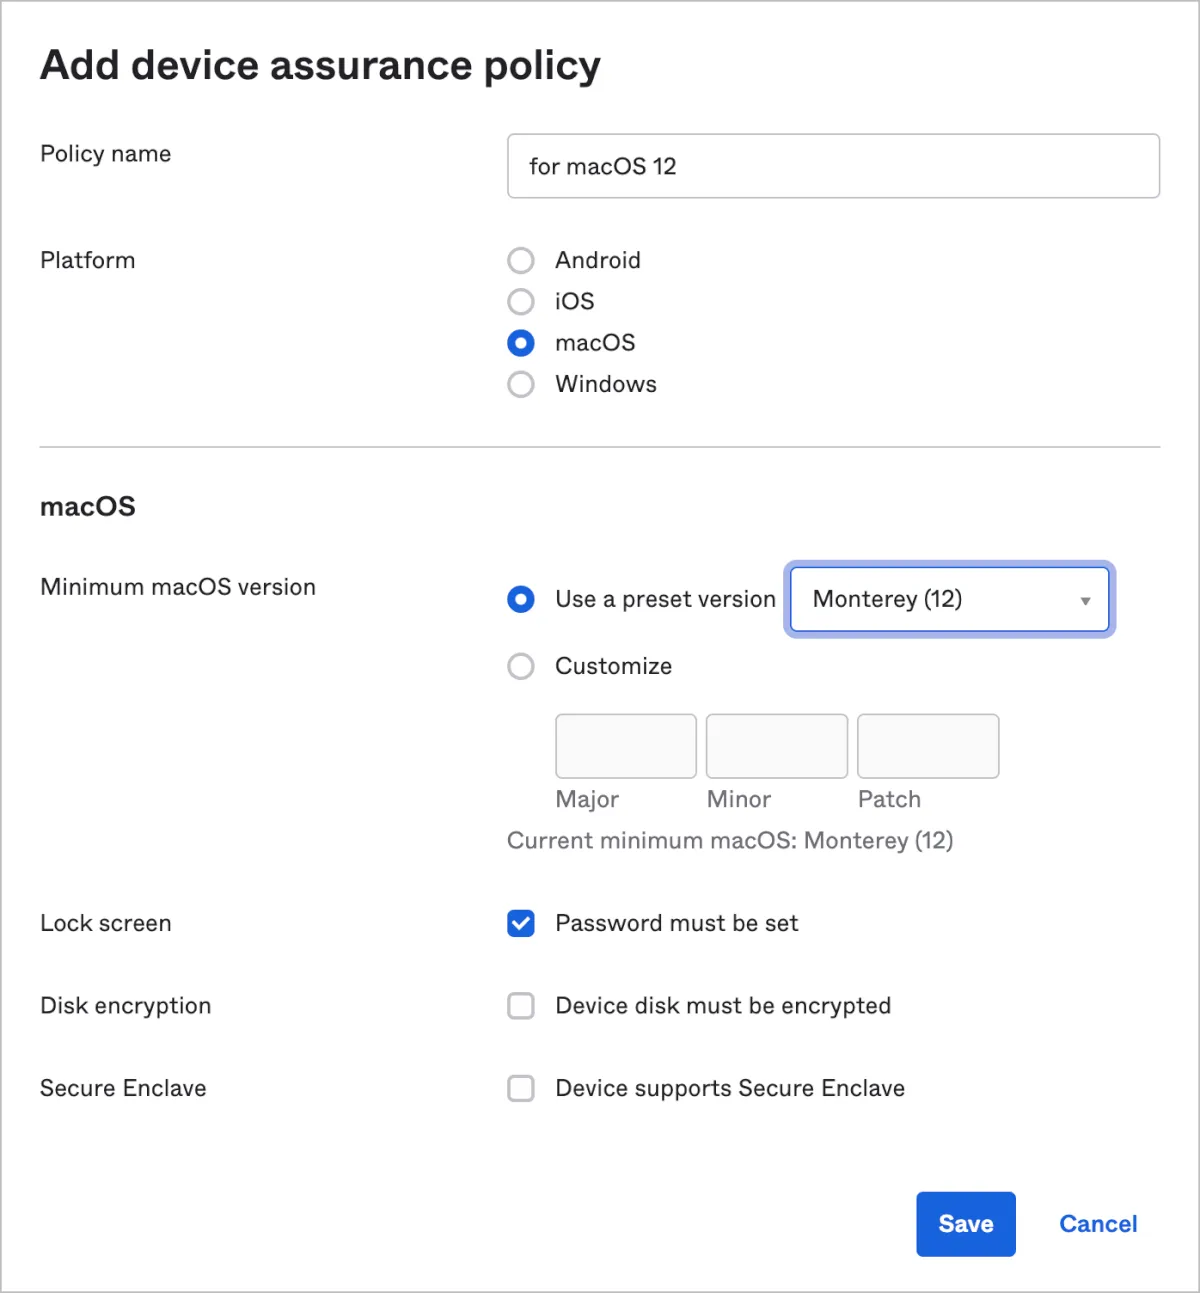Select the macOS platform radio button
The image size is (1200, 1293).
pyautogui.click(x=521, y=343)
